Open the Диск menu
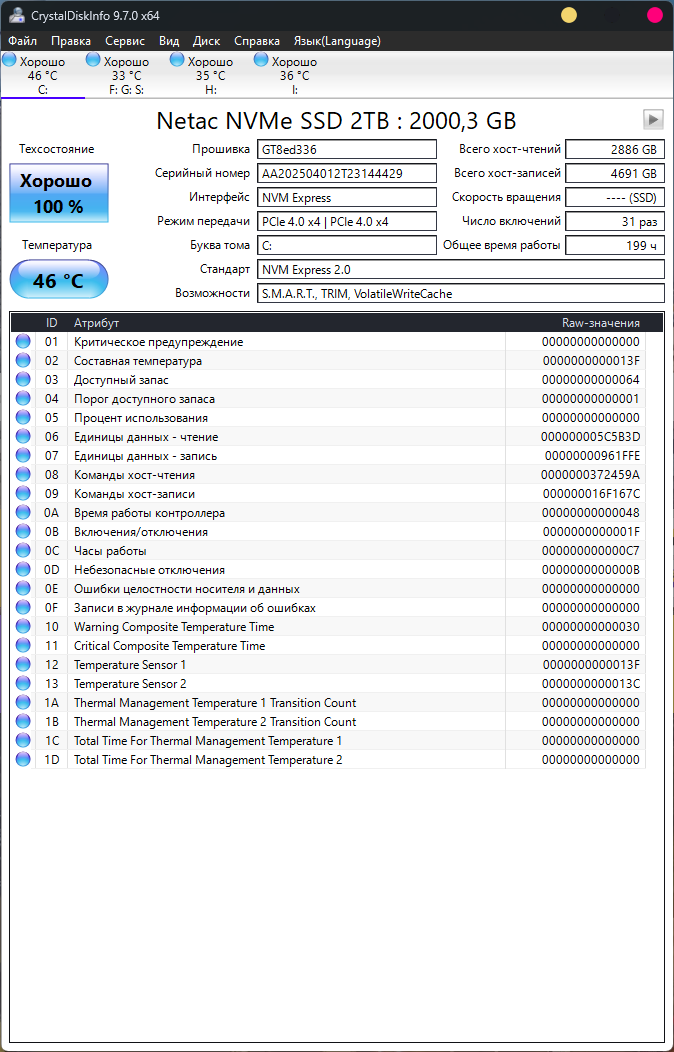This screenshot has width=674, height=1052. click(x=207, y=41)
